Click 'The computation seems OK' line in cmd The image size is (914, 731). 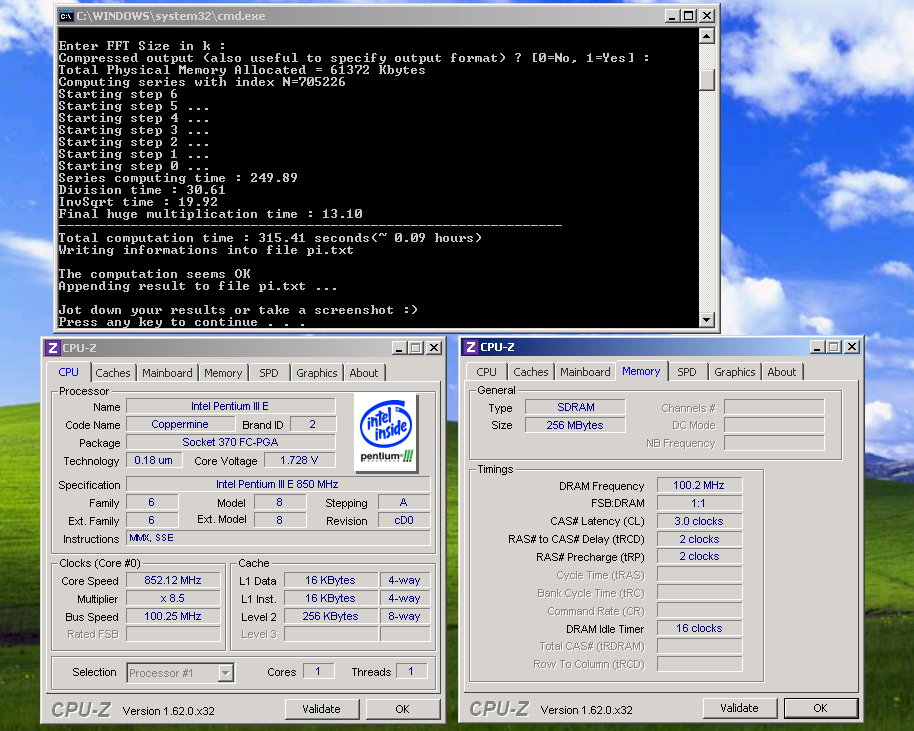coord(154,274)
